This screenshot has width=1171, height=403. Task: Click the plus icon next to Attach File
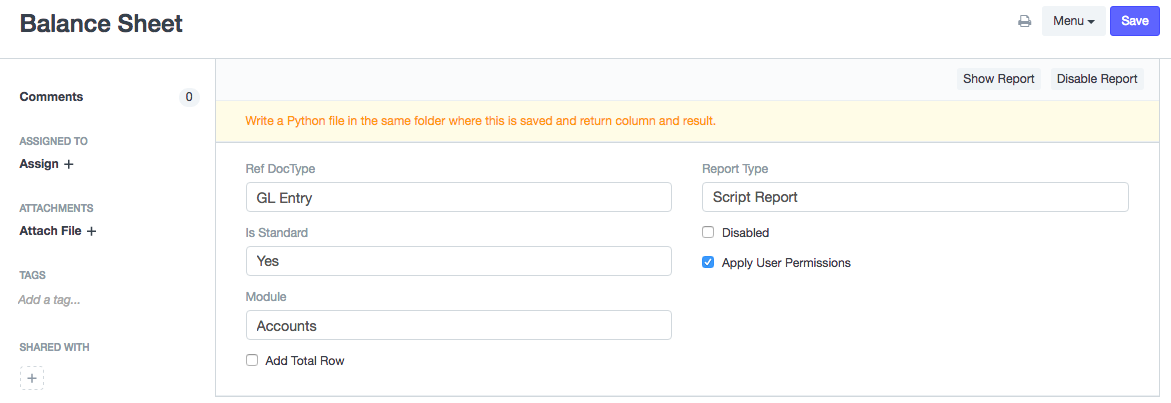coord(91,231)
